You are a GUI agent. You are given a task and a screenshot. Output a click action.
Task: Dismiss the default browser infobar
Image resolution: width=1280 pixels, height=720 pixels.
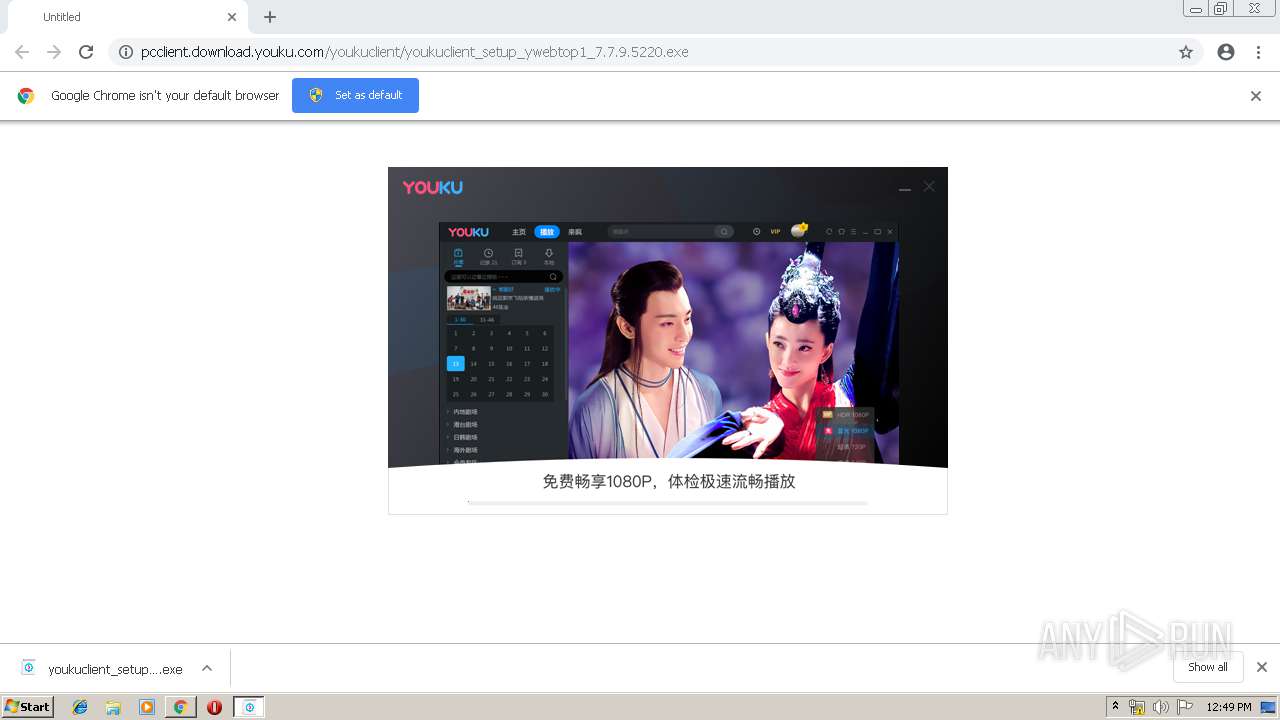[1256, 96]
